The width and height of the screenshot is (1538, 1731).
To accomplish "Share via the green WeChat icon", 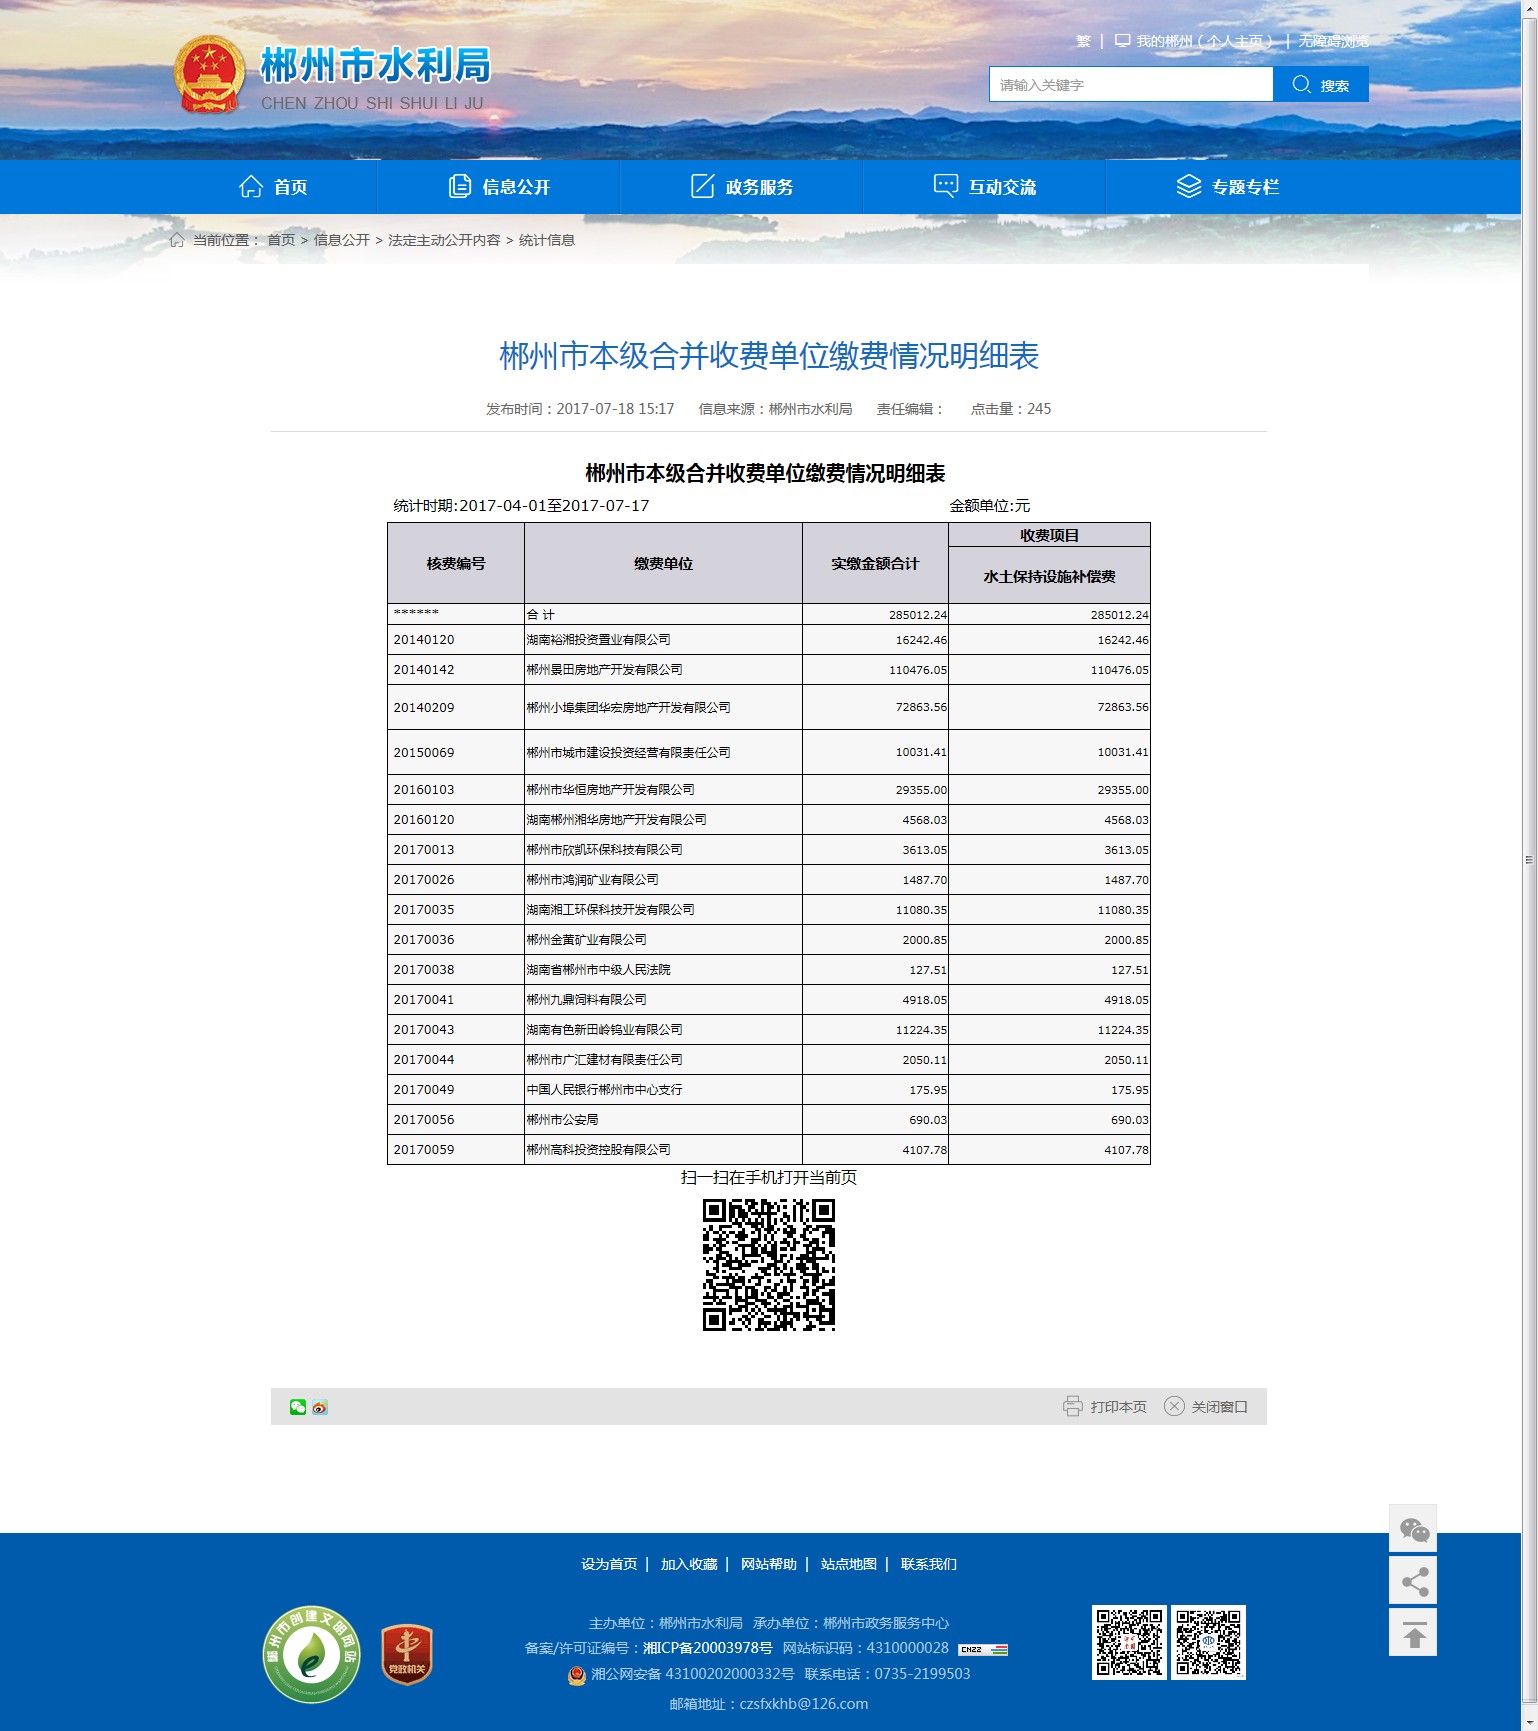I will tap(298, 1407).
